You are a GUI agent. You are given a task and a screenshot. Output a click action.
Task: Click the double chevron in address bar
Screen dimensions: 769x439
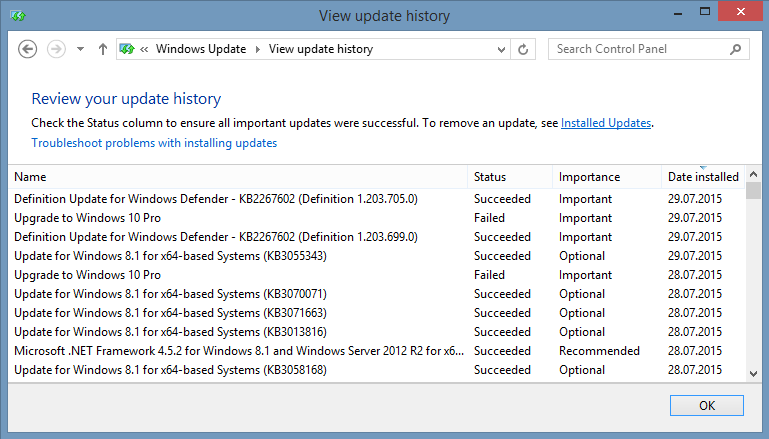144,49
